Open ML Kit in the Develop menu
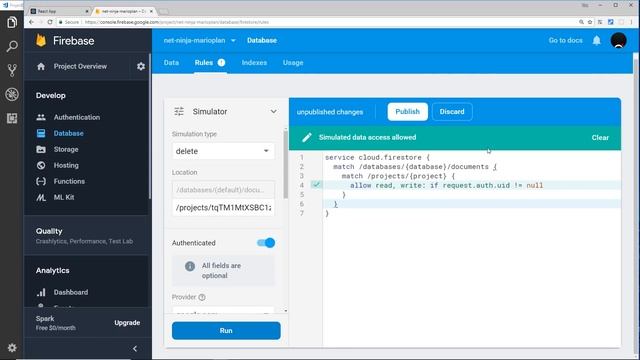The image size is (640, 360). point(64,198)
